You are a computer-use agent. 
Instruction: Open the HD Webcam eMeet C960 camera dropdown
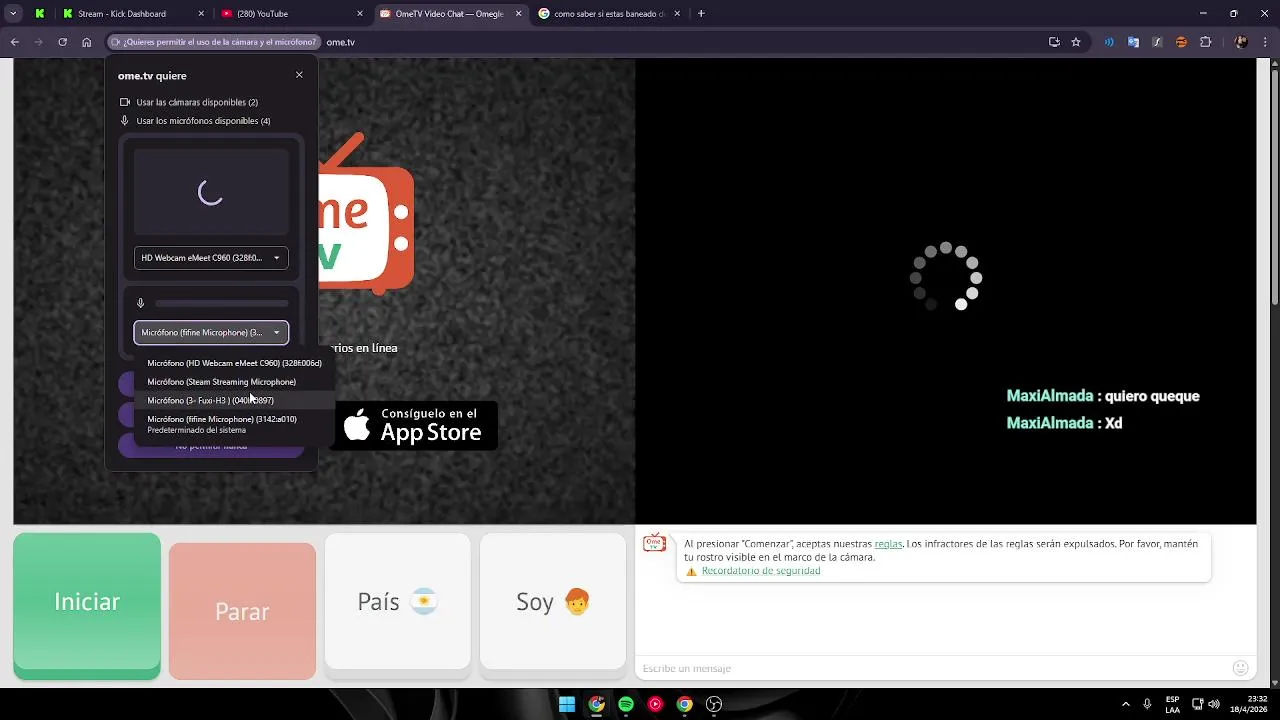[211, 258]
